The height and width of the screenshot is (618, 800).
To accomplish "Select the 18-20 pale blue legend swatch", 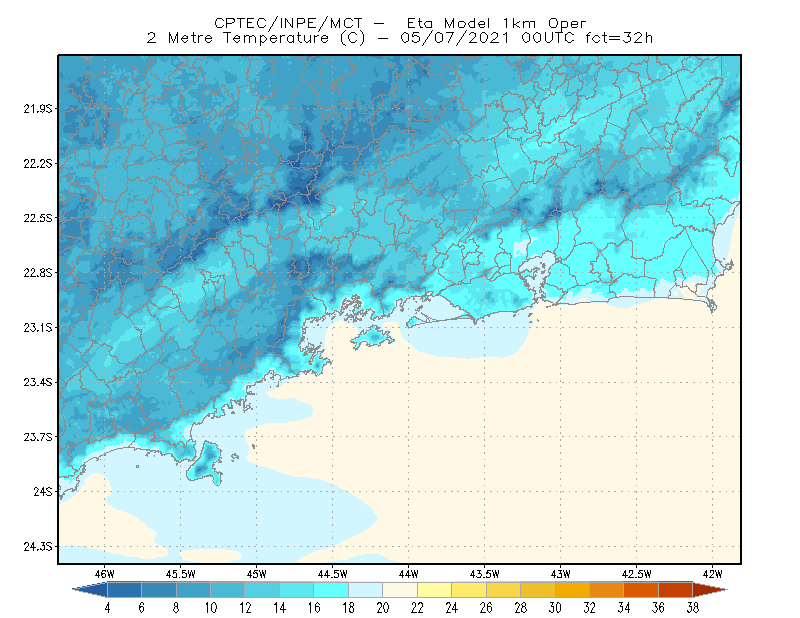I will click(365, 590).
